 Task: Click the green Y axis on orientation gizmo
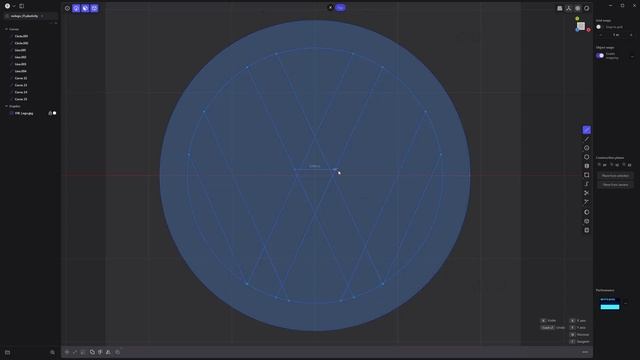[577, 18]
